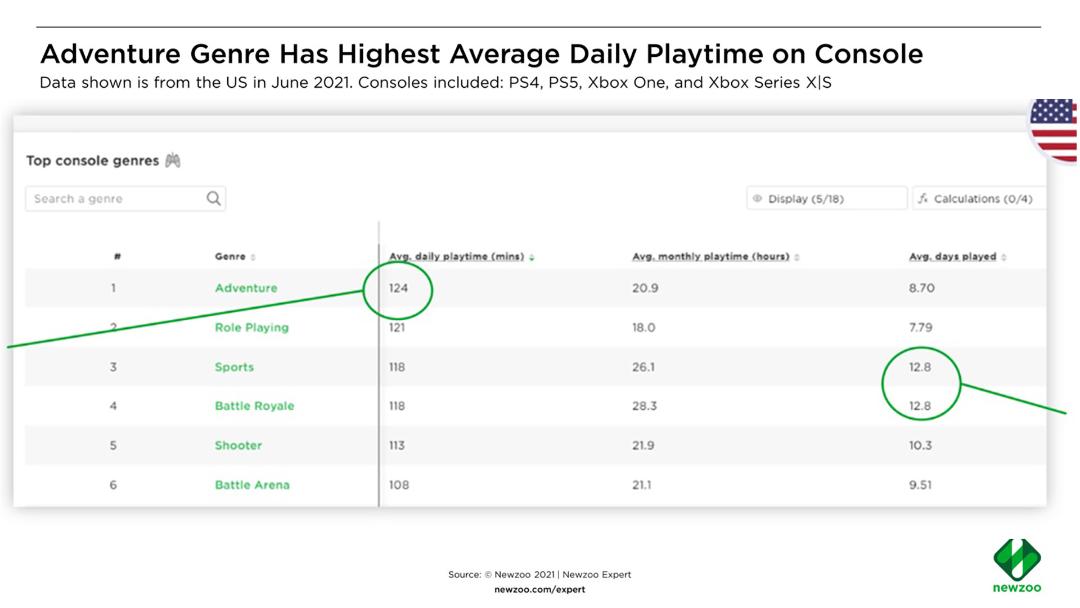Sort by Genre column arrow
1080x608 pixels.
(x=253, y=257)
